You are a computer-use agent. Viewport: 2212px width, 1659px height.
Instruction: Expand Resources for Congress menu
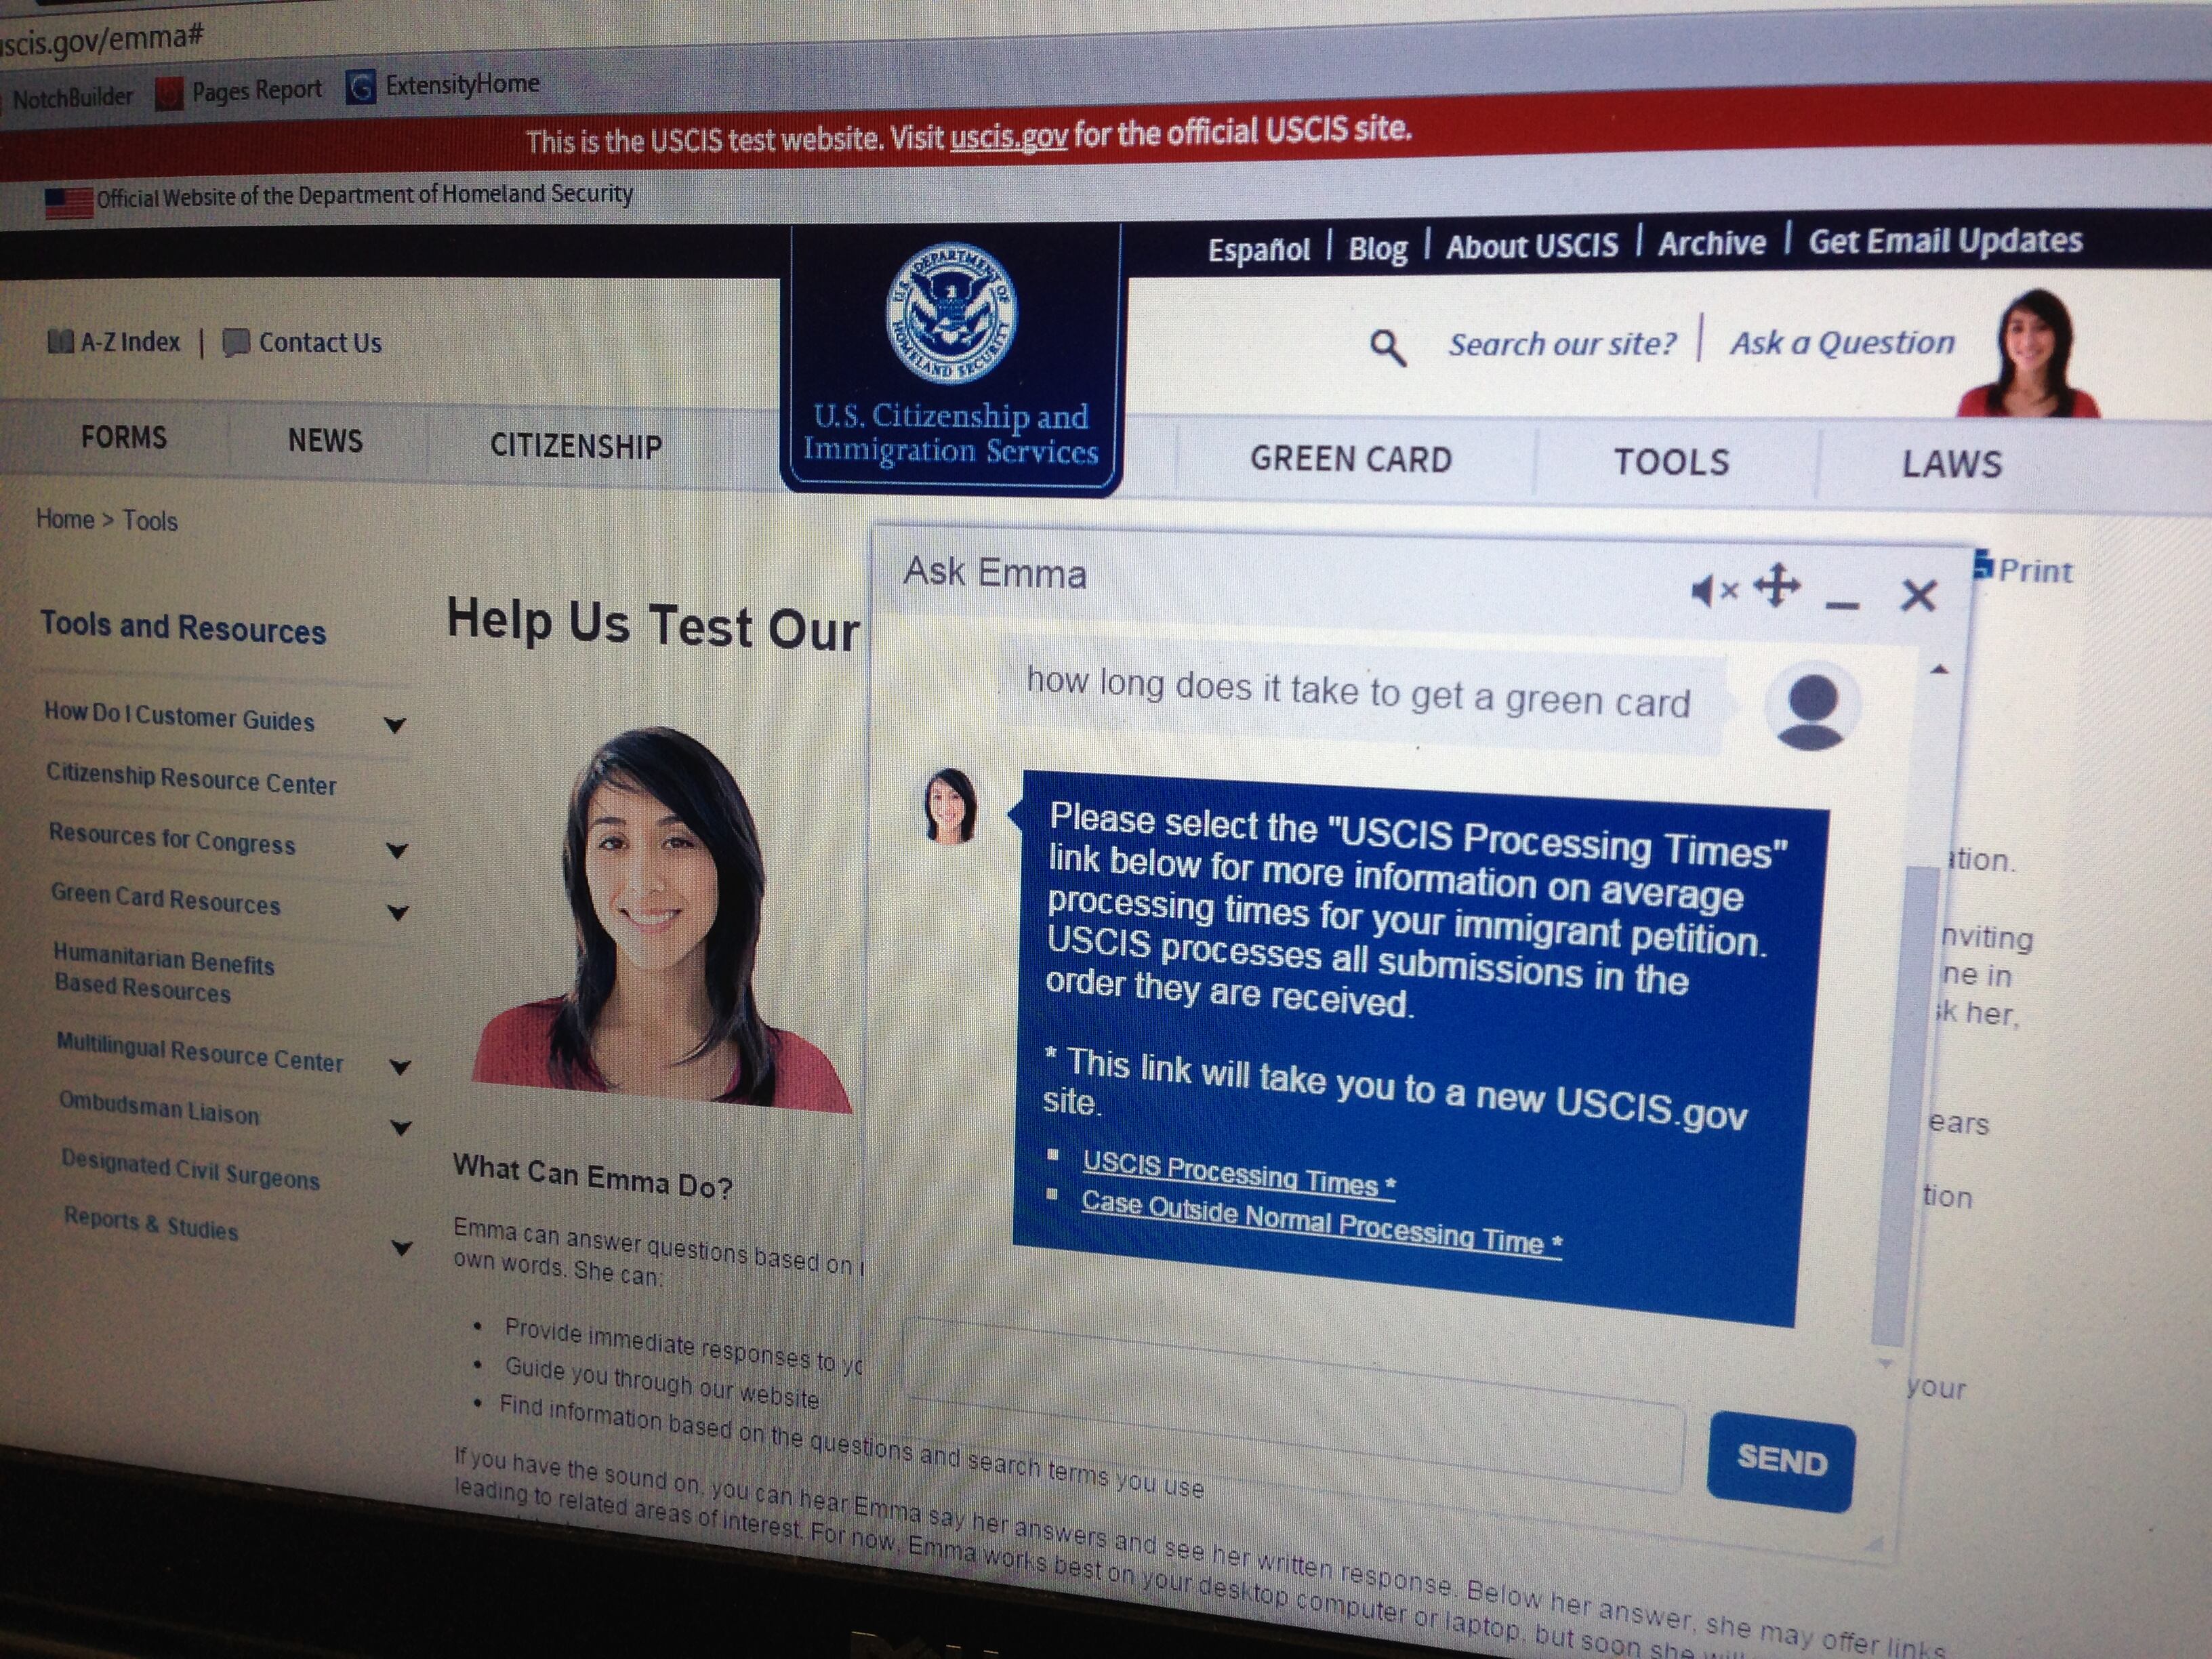pos(397,851)
